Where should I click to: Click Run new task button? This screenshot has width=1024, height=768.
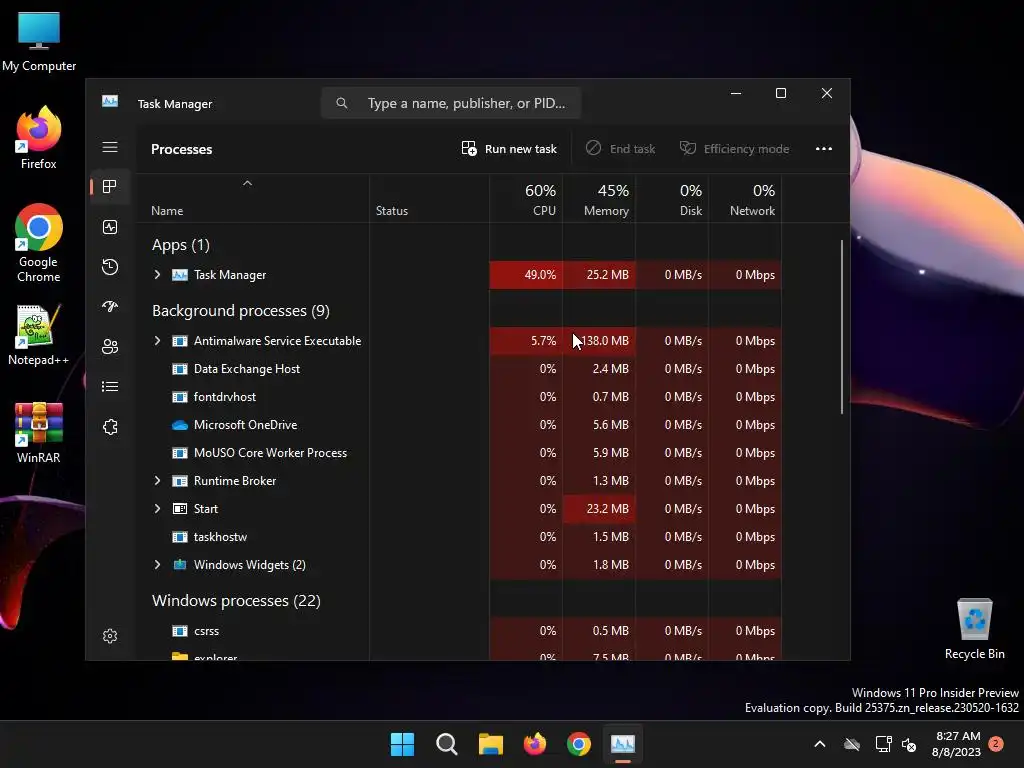[509, 149]
